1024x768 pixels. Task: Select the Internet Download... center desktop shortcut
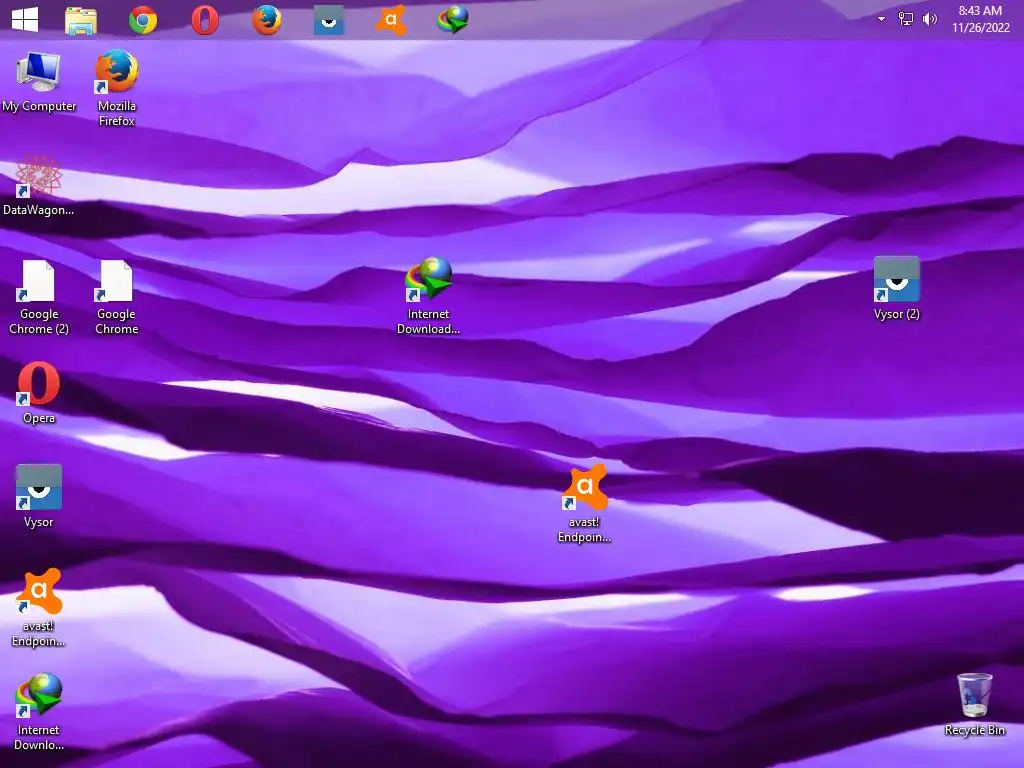[428, 296]
